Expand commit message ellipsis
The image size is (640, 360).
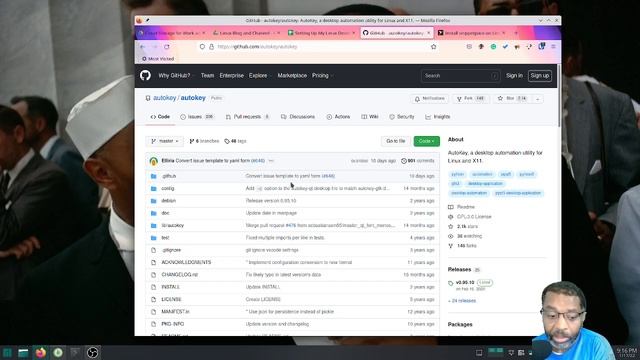[271, 161]
